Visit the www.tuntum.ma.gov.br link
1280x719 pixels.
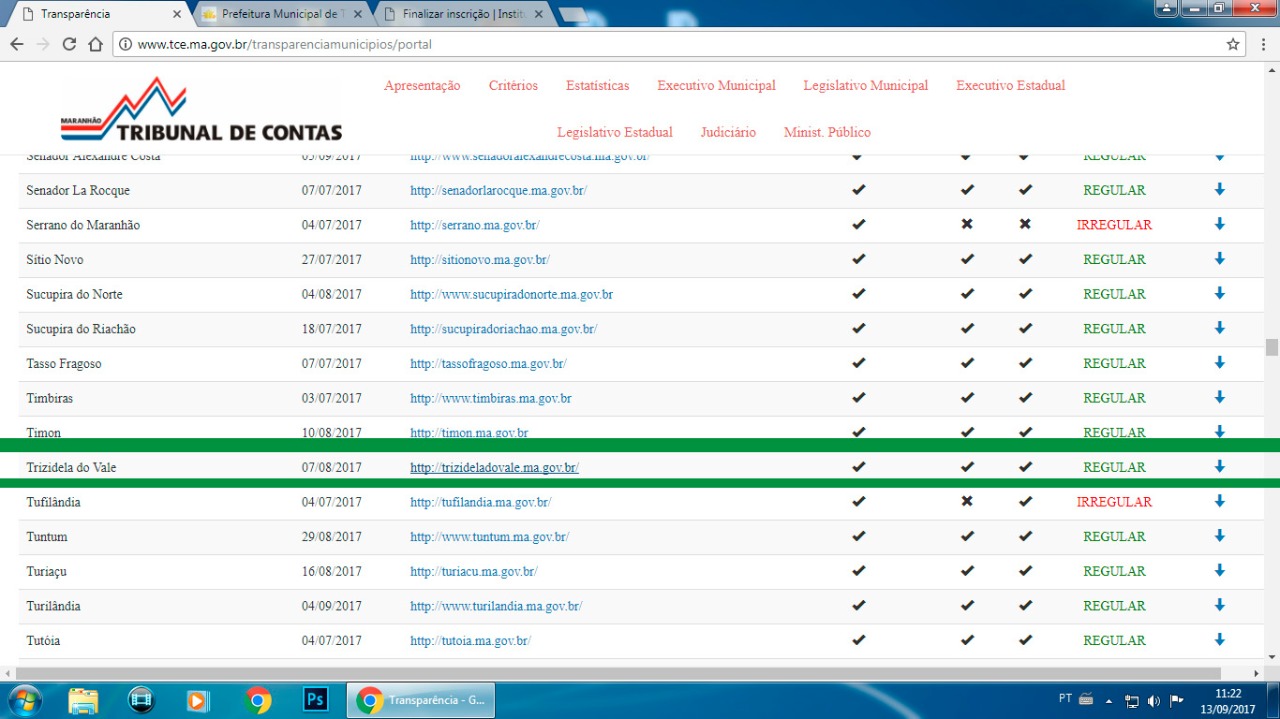489,537
